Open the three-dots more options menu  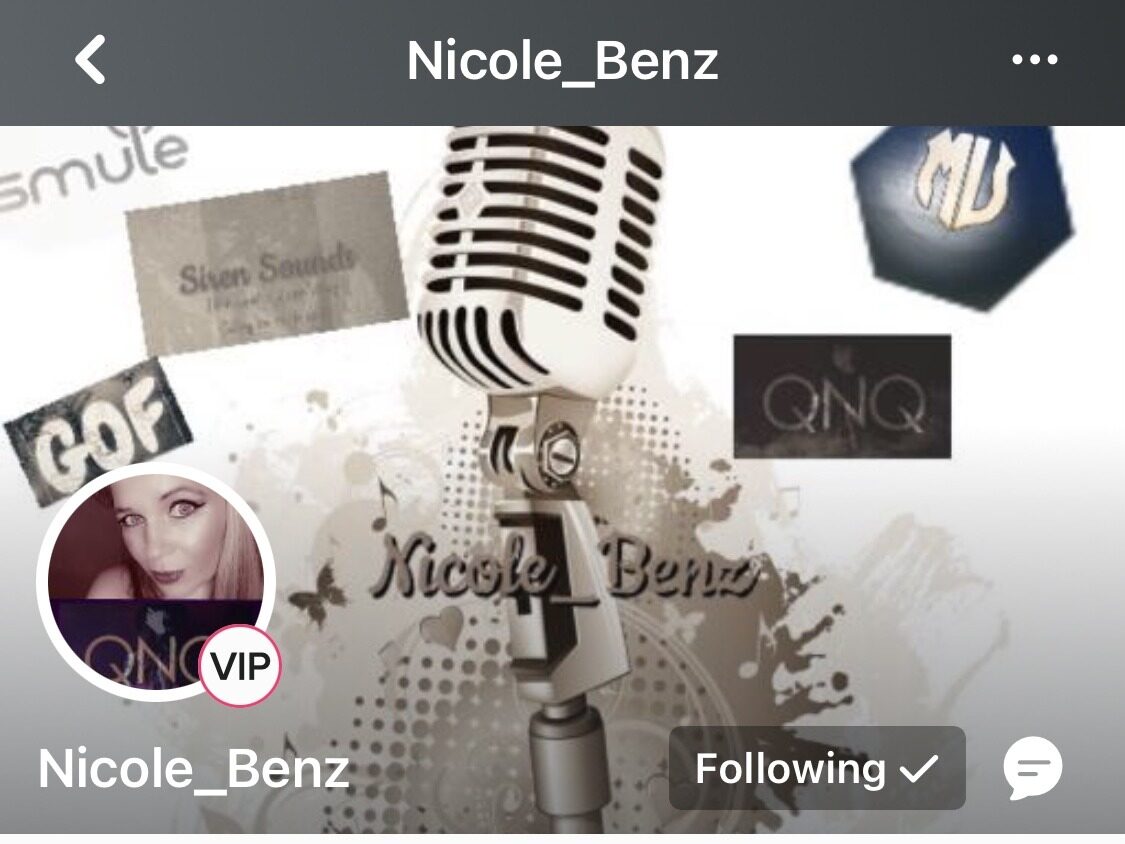click(1034, 60)
